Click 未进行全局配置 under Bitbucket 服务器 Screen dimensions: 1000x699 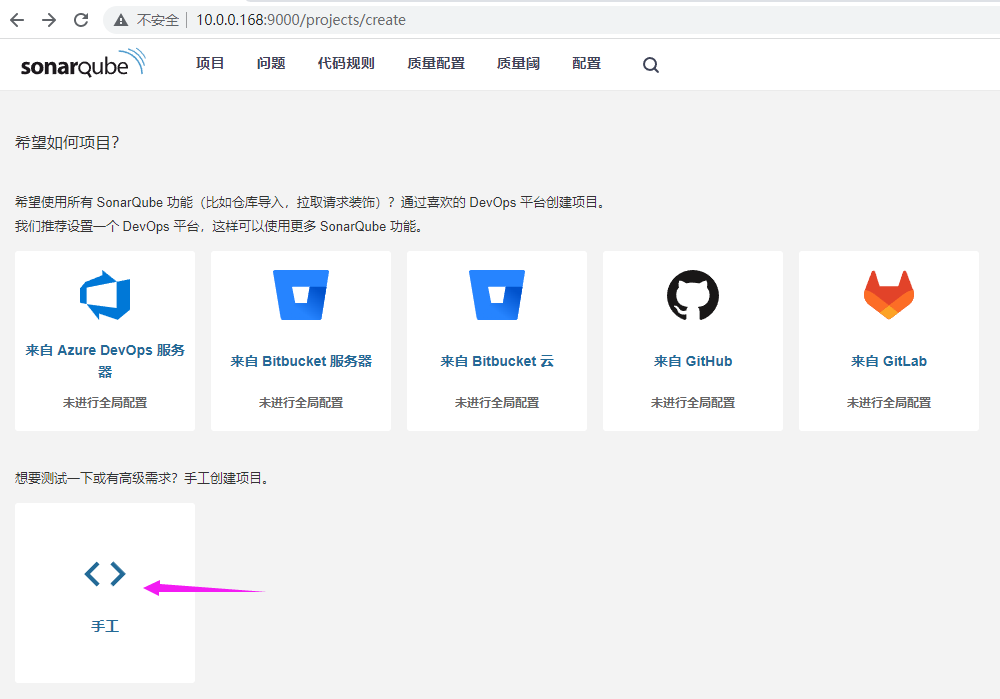click(x=301, y=402)
